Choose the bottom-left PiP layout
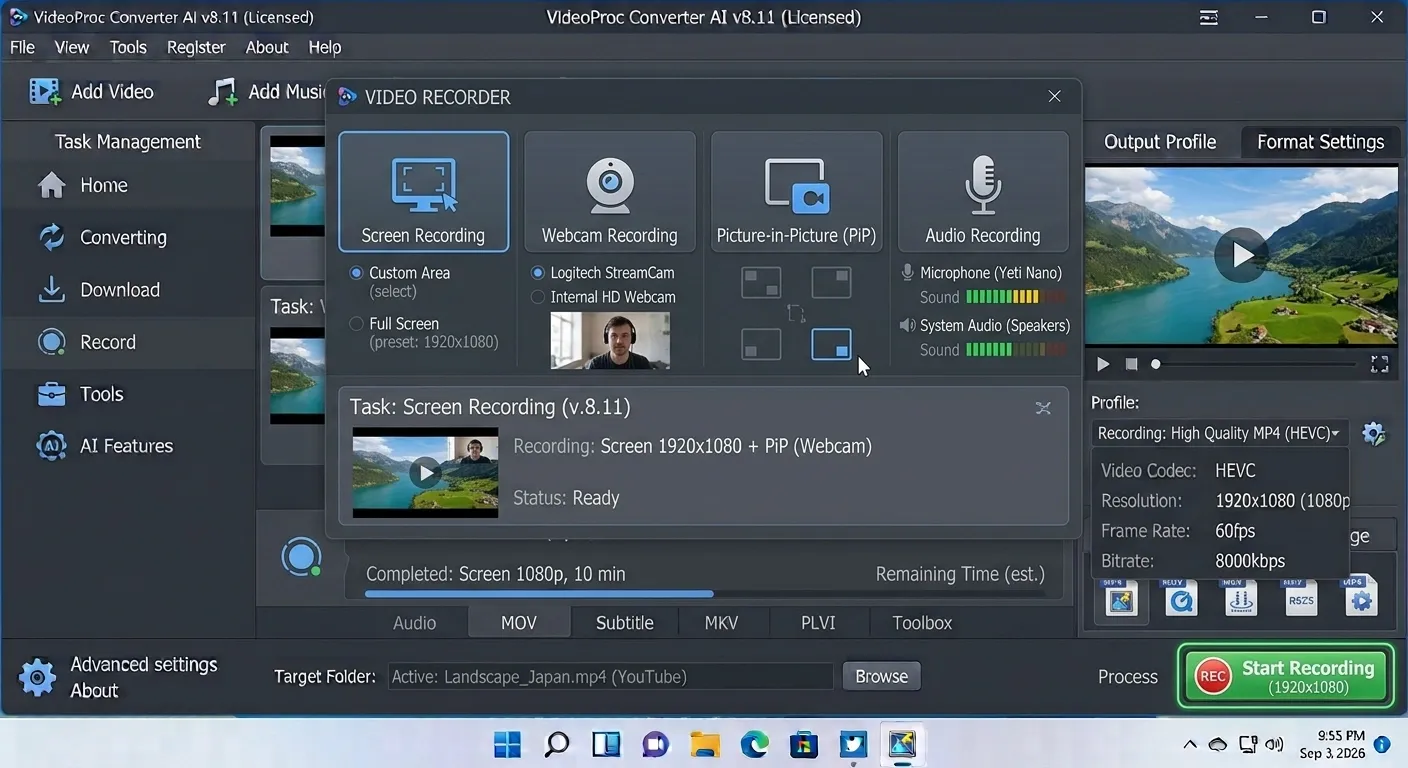This screenshot has width=1408, height=768. 761,344
